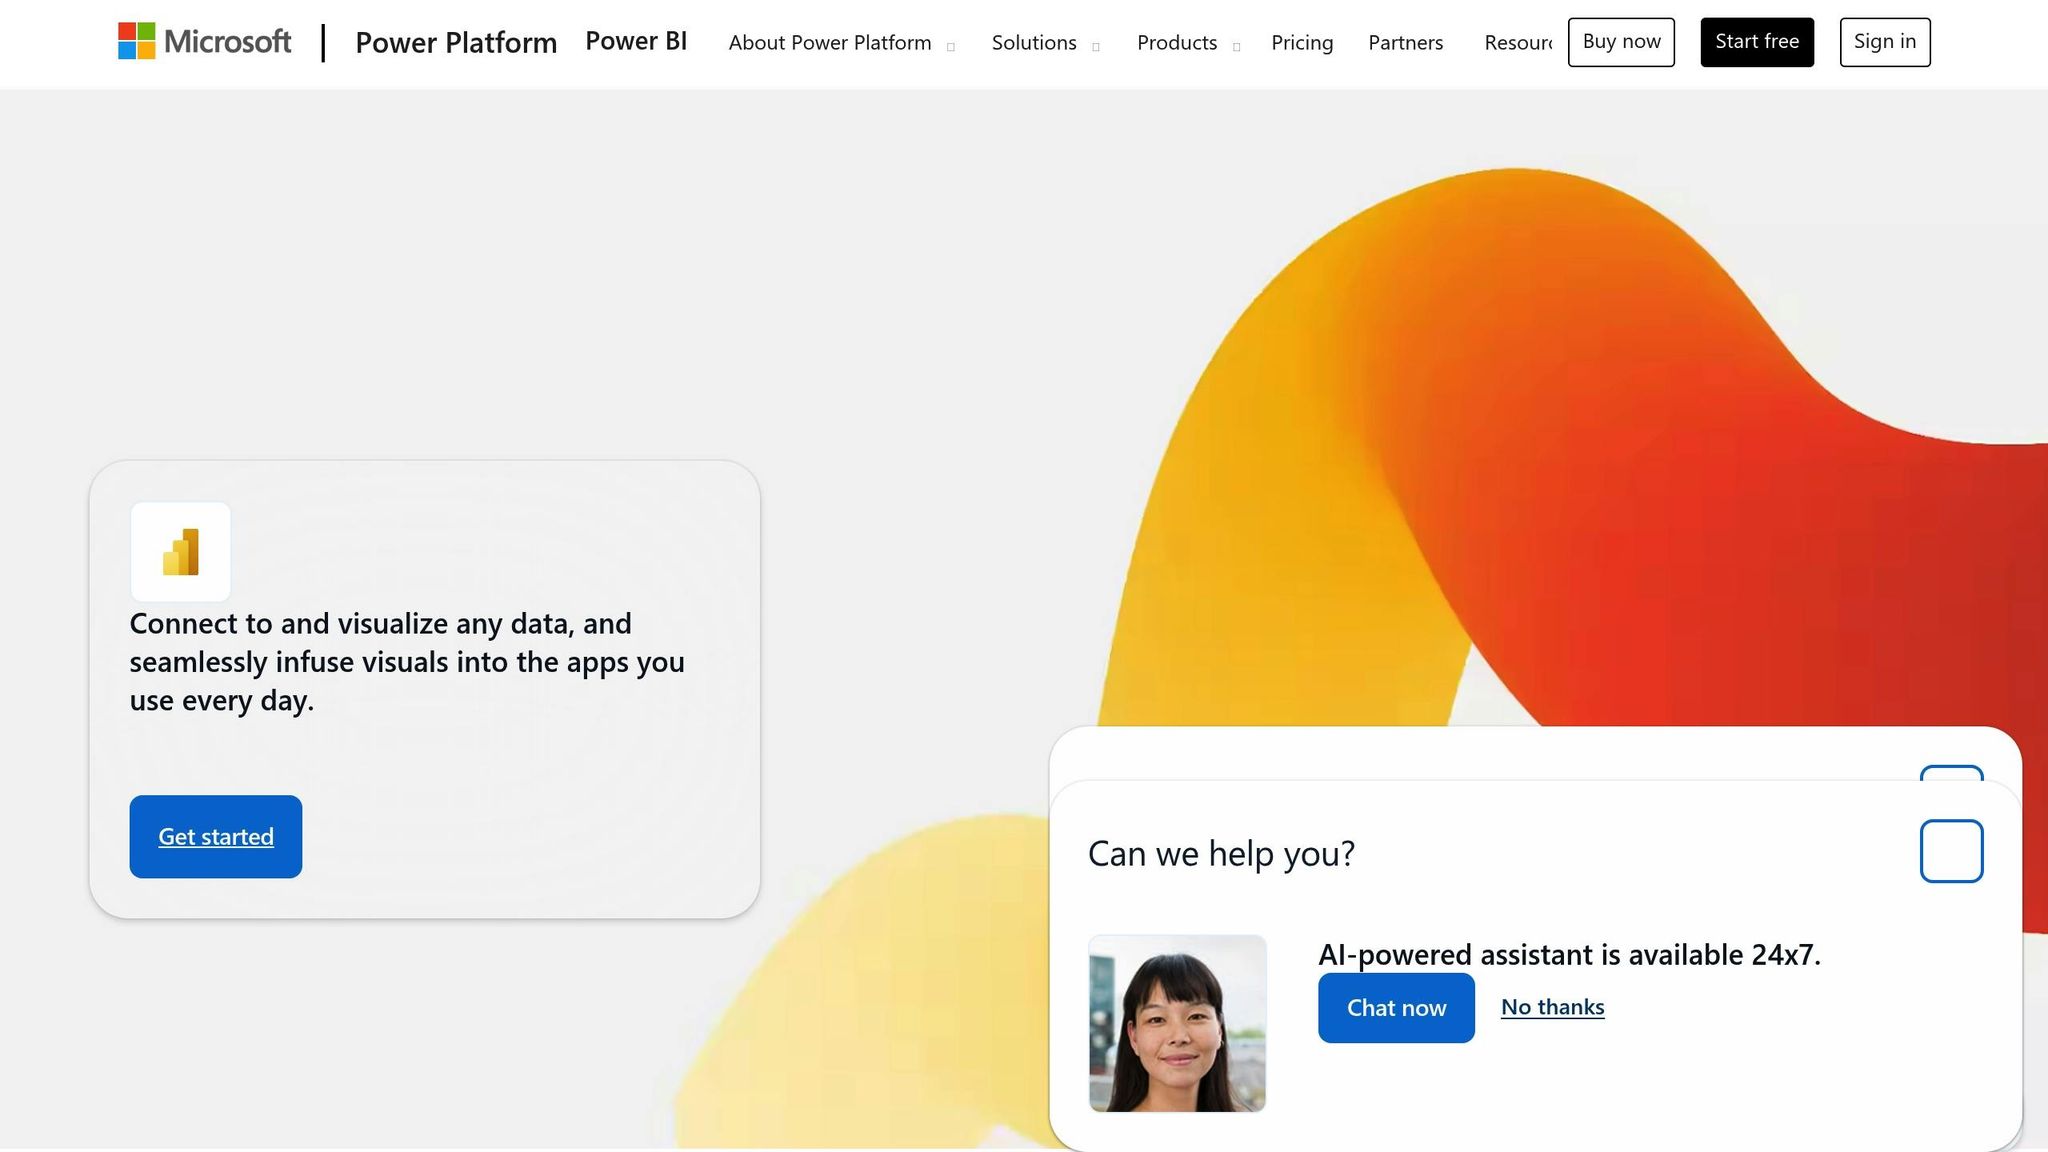Expand the Products dropdown
2048x1152 pixels.
[1188, 43]
